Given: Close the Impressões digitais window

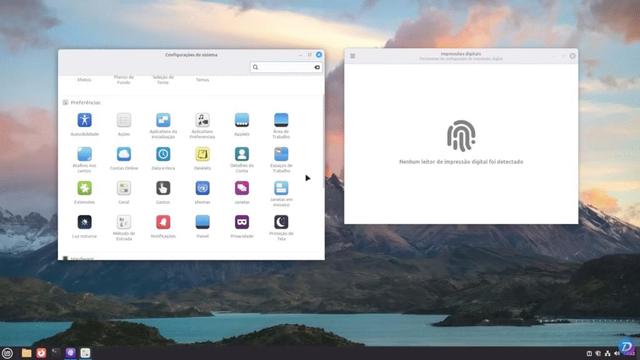Looking at the screenshot, I should tap(572, 56).
